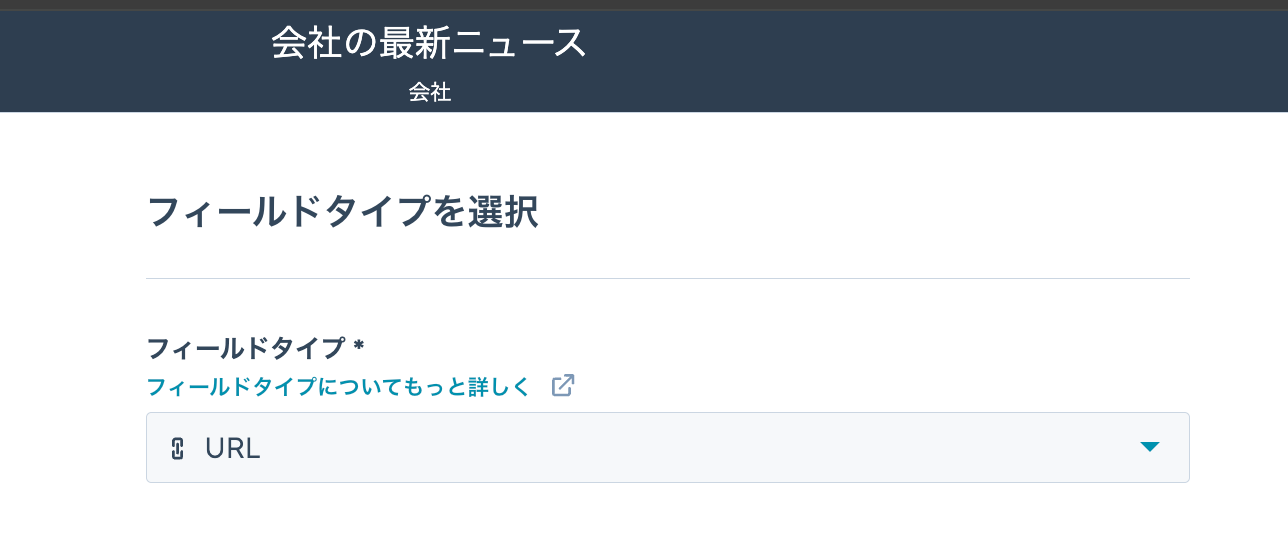Viewport: 1288px width, 541px height.
Task: Click blank white area below the dropdown
Action: (668, 515)
